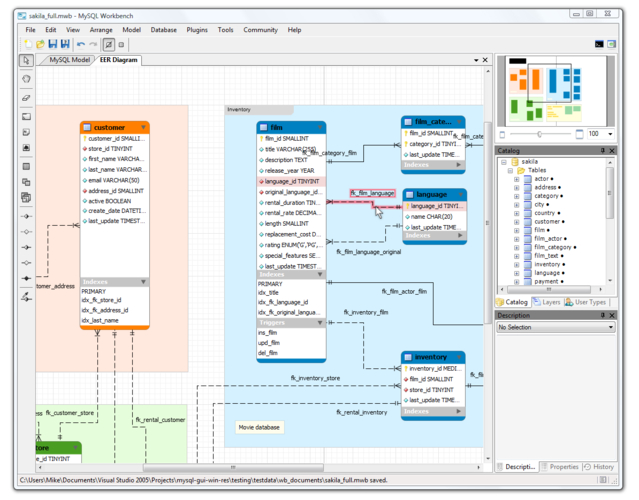Pin the Catalog panel
639x500 pixels.
tap(602, 151)
